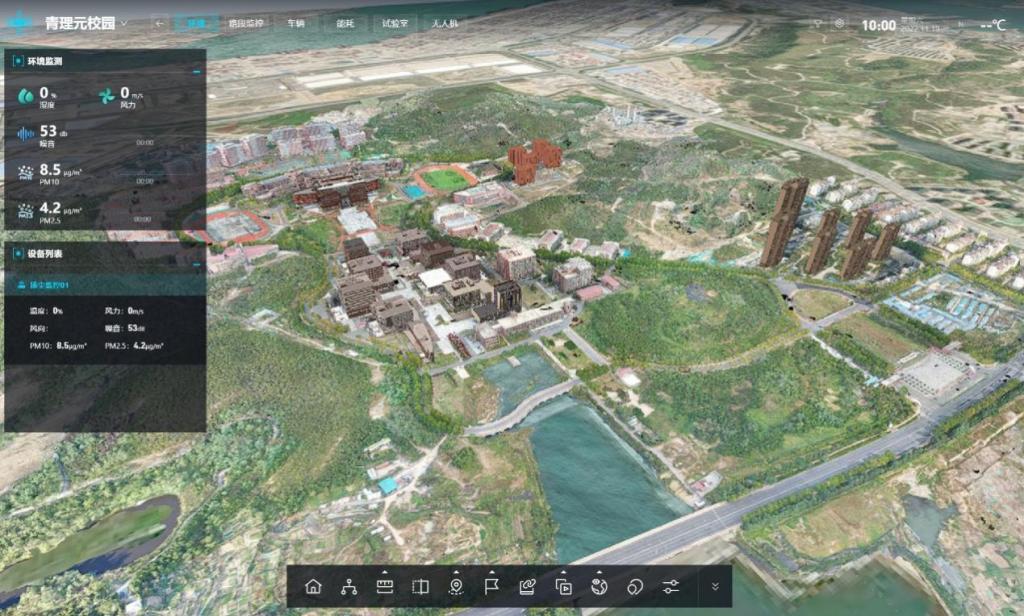Open the sliders settings icon
The image size is (1024, 616).
pyautogui.click(x=670, y=587)
